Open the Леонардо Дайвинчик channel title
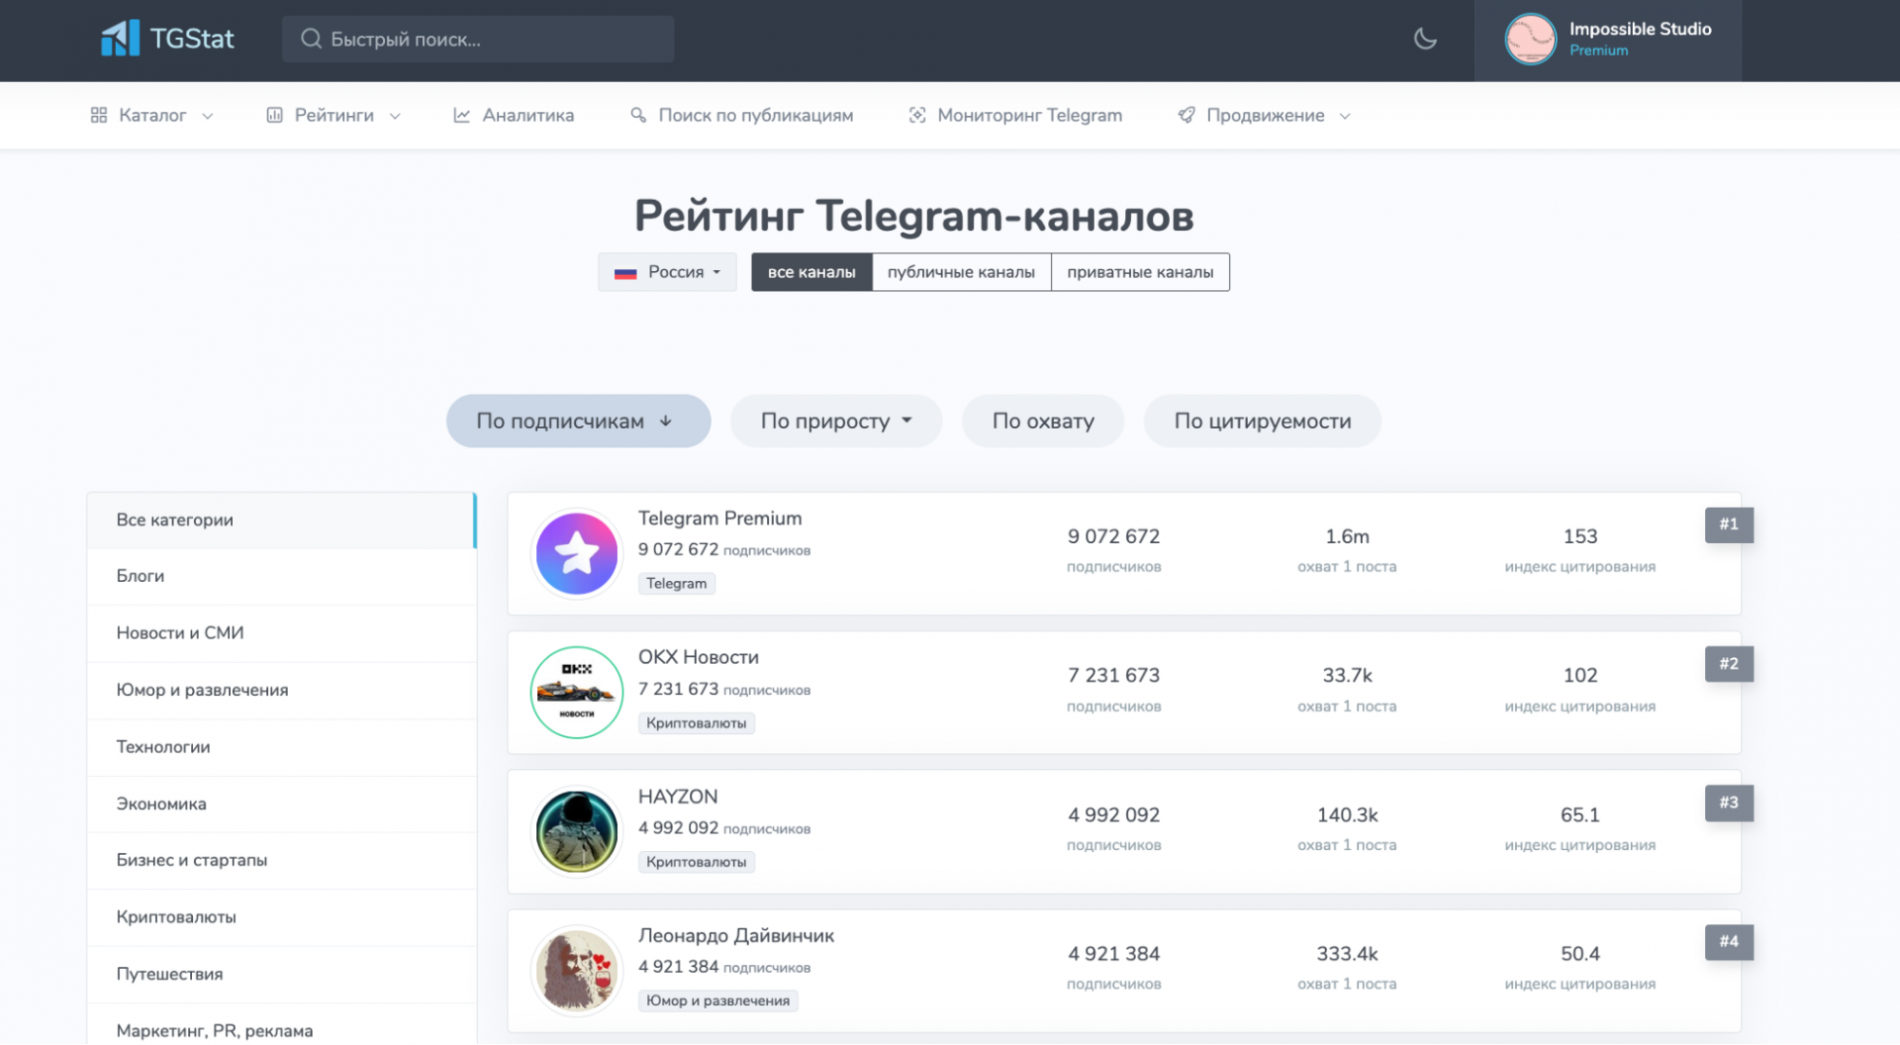Image resolution: width=1900 pixels, height=1045 pixels. point(736,935)
